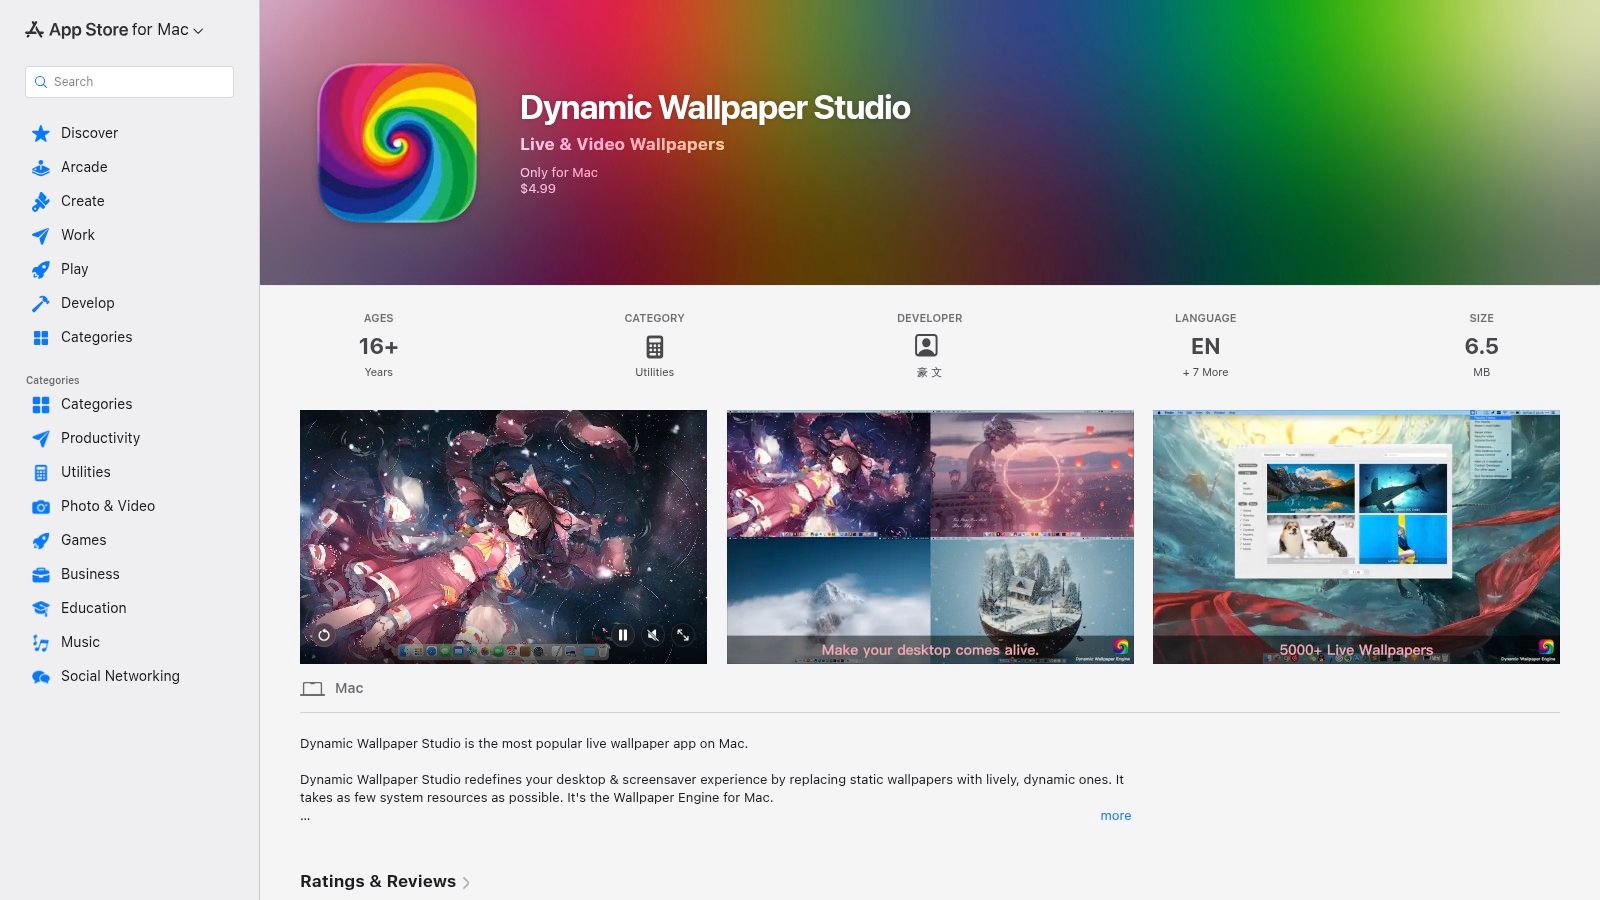Open Business category in sidebar
1600x900 pixels.
click(90, 574)
